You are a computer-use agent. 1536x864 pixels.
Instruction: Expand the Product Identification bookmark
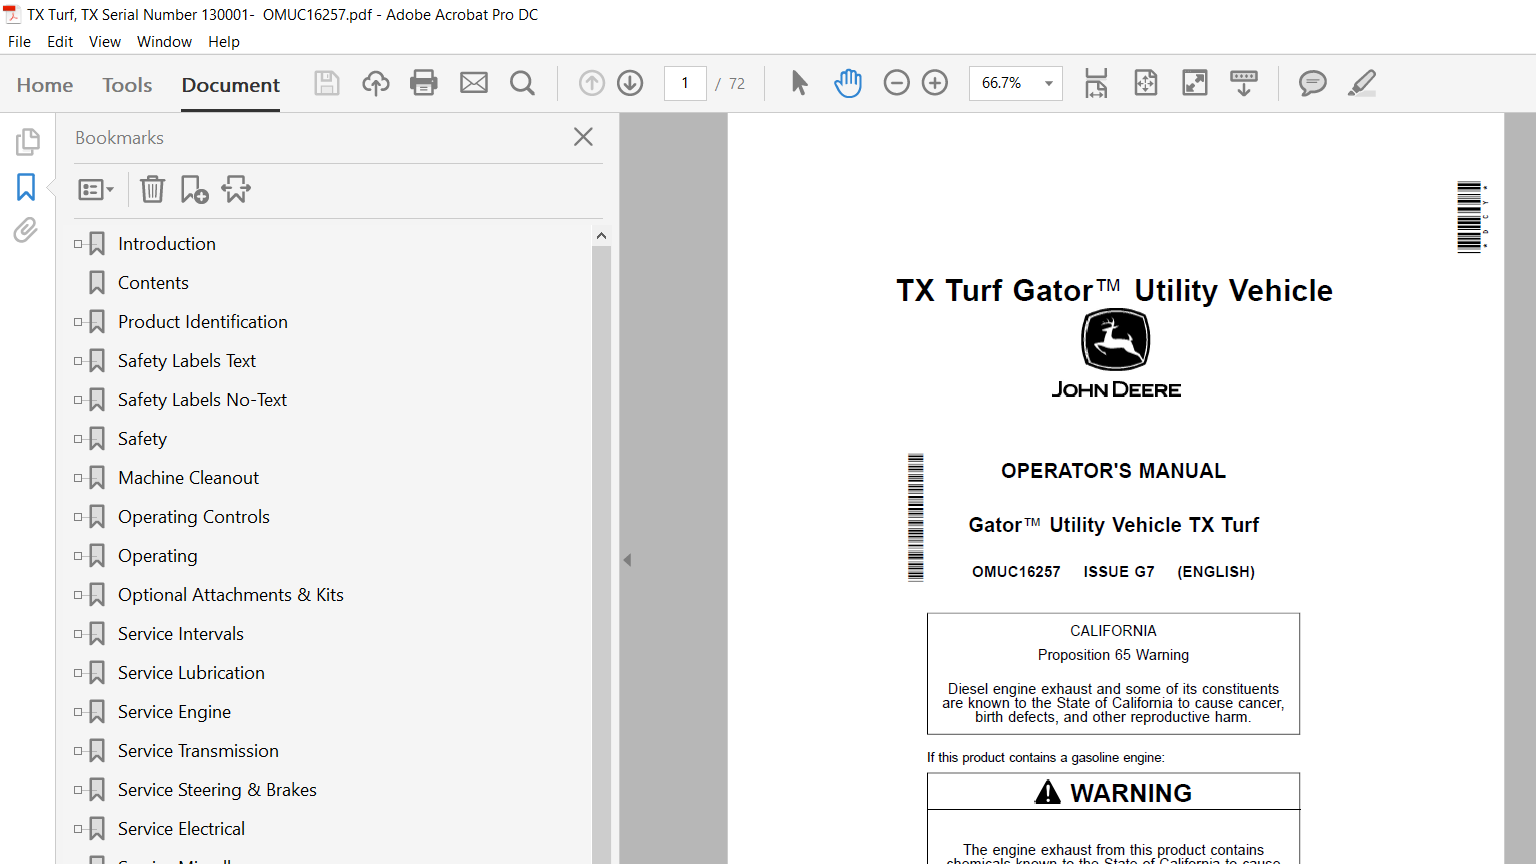[x=78, y=322]
